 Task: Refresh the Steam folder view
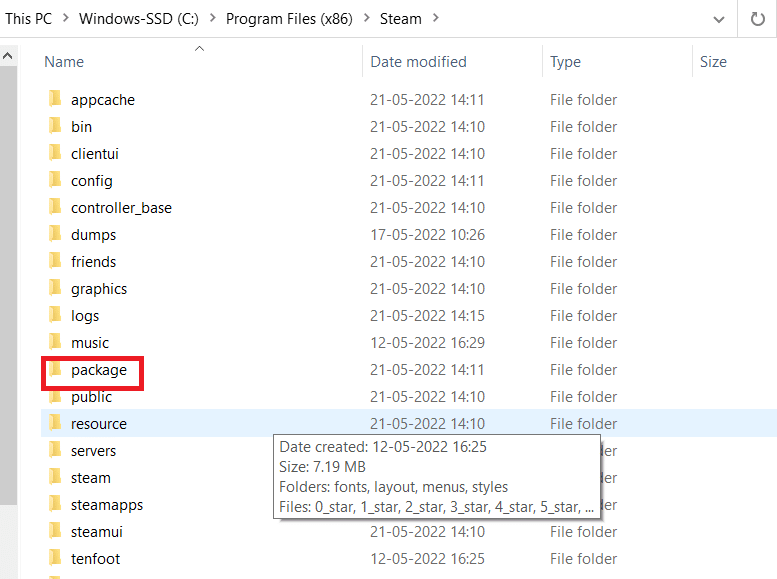(x=757, y=19)
